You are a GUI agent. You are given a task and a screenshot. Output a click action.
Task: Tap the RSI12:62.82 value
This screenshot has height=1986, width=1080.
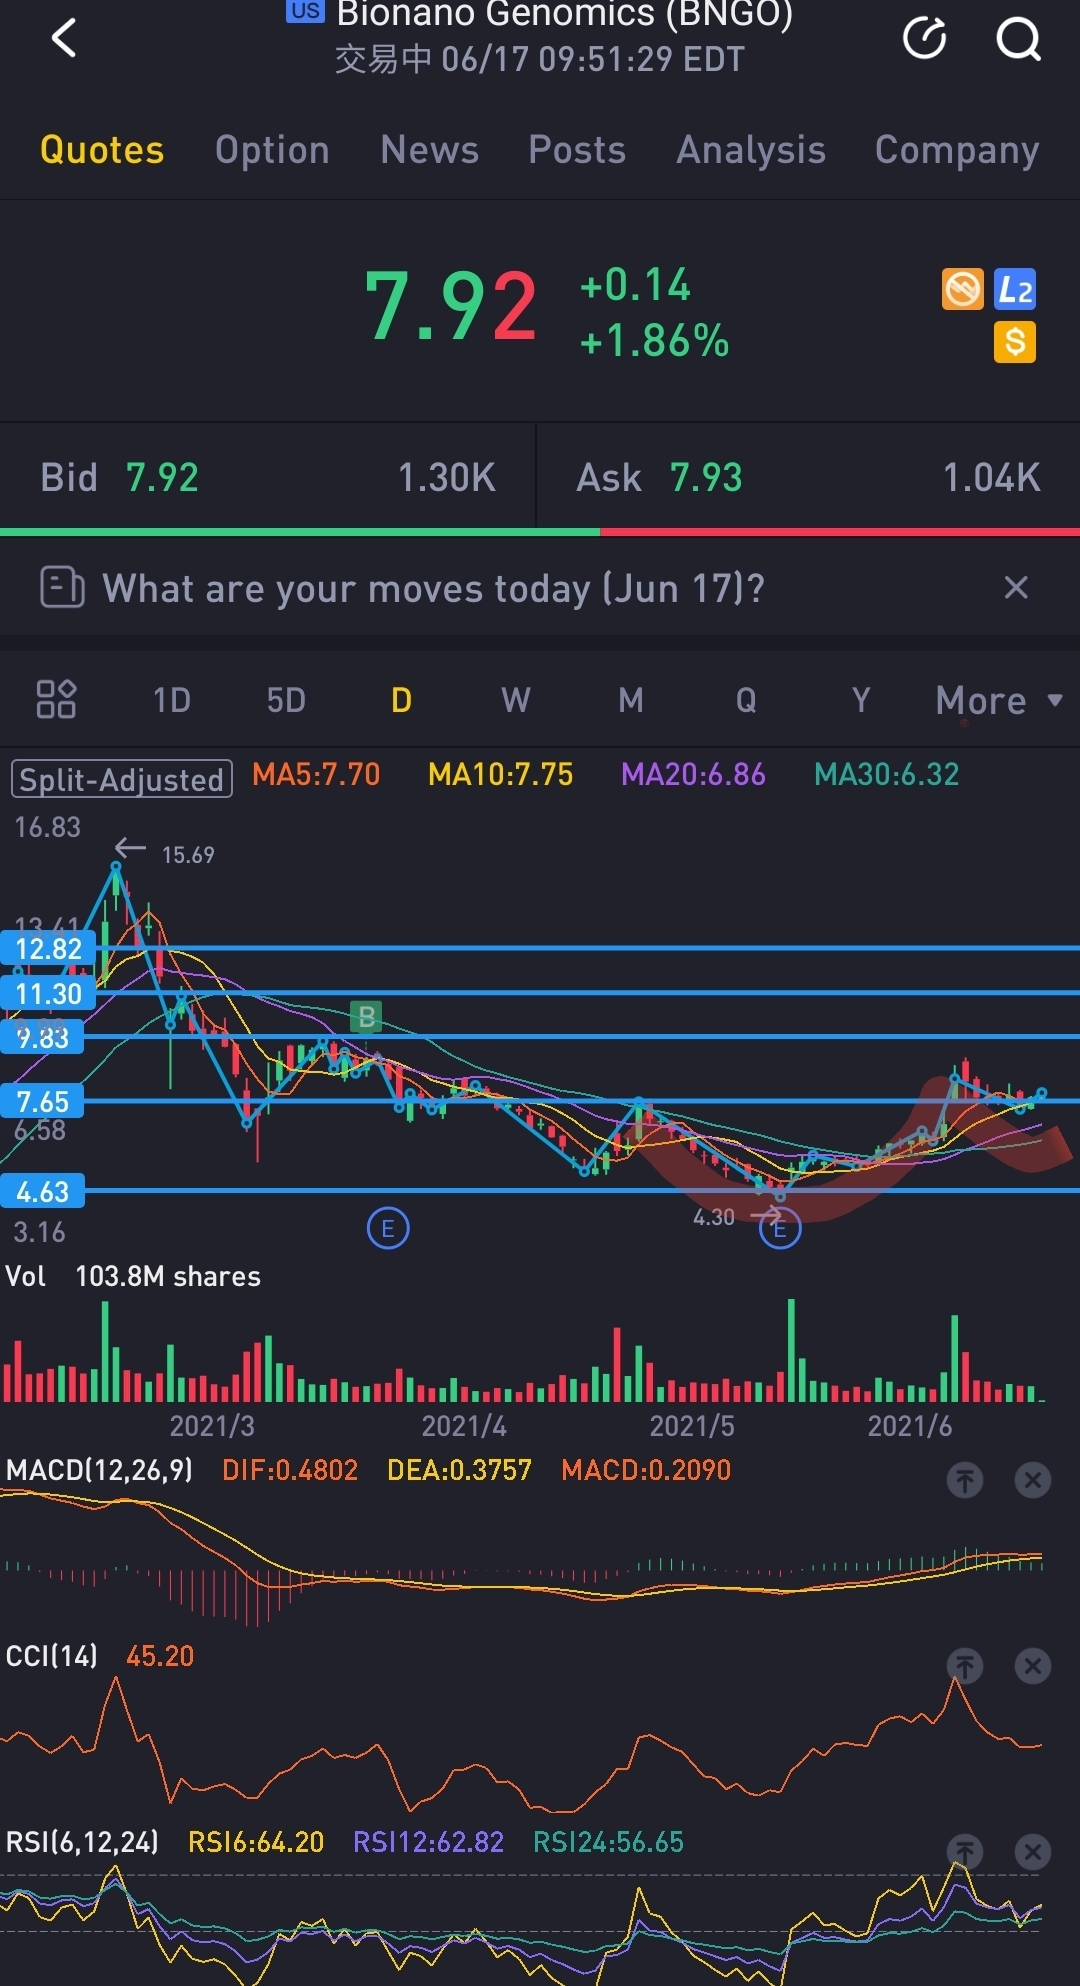(429, 1842)
